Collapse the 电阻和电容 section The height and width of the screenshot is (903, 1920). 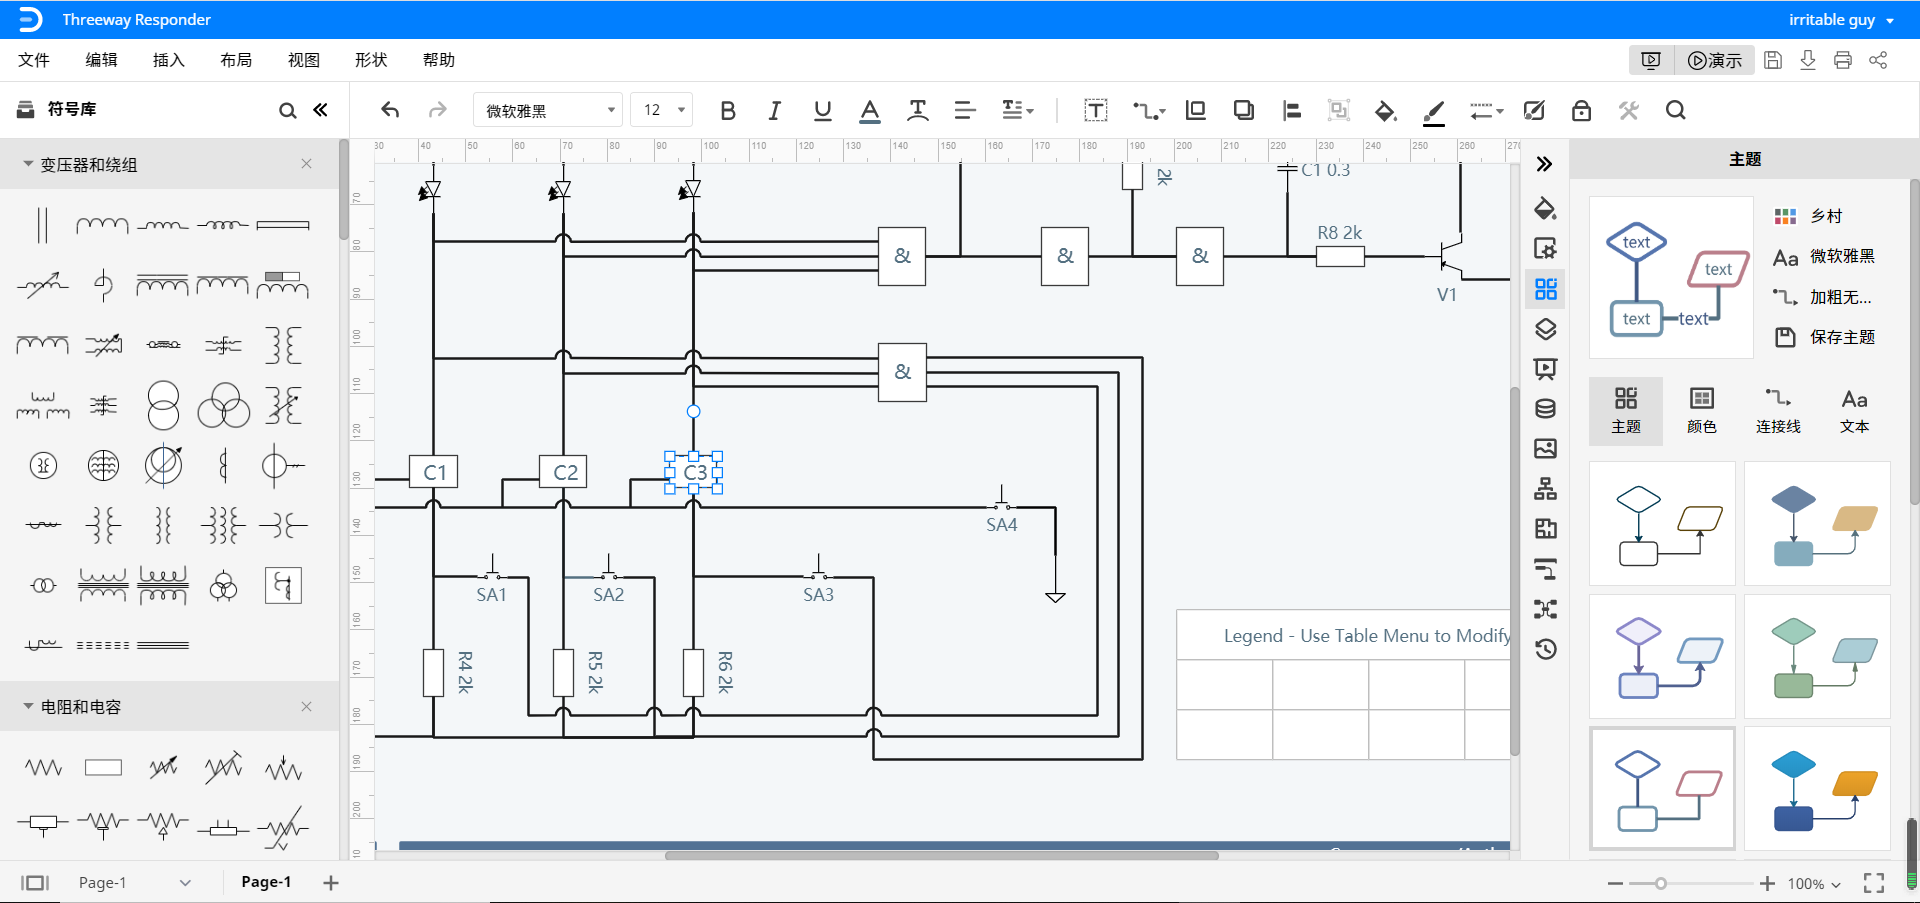tap(28, 706)
